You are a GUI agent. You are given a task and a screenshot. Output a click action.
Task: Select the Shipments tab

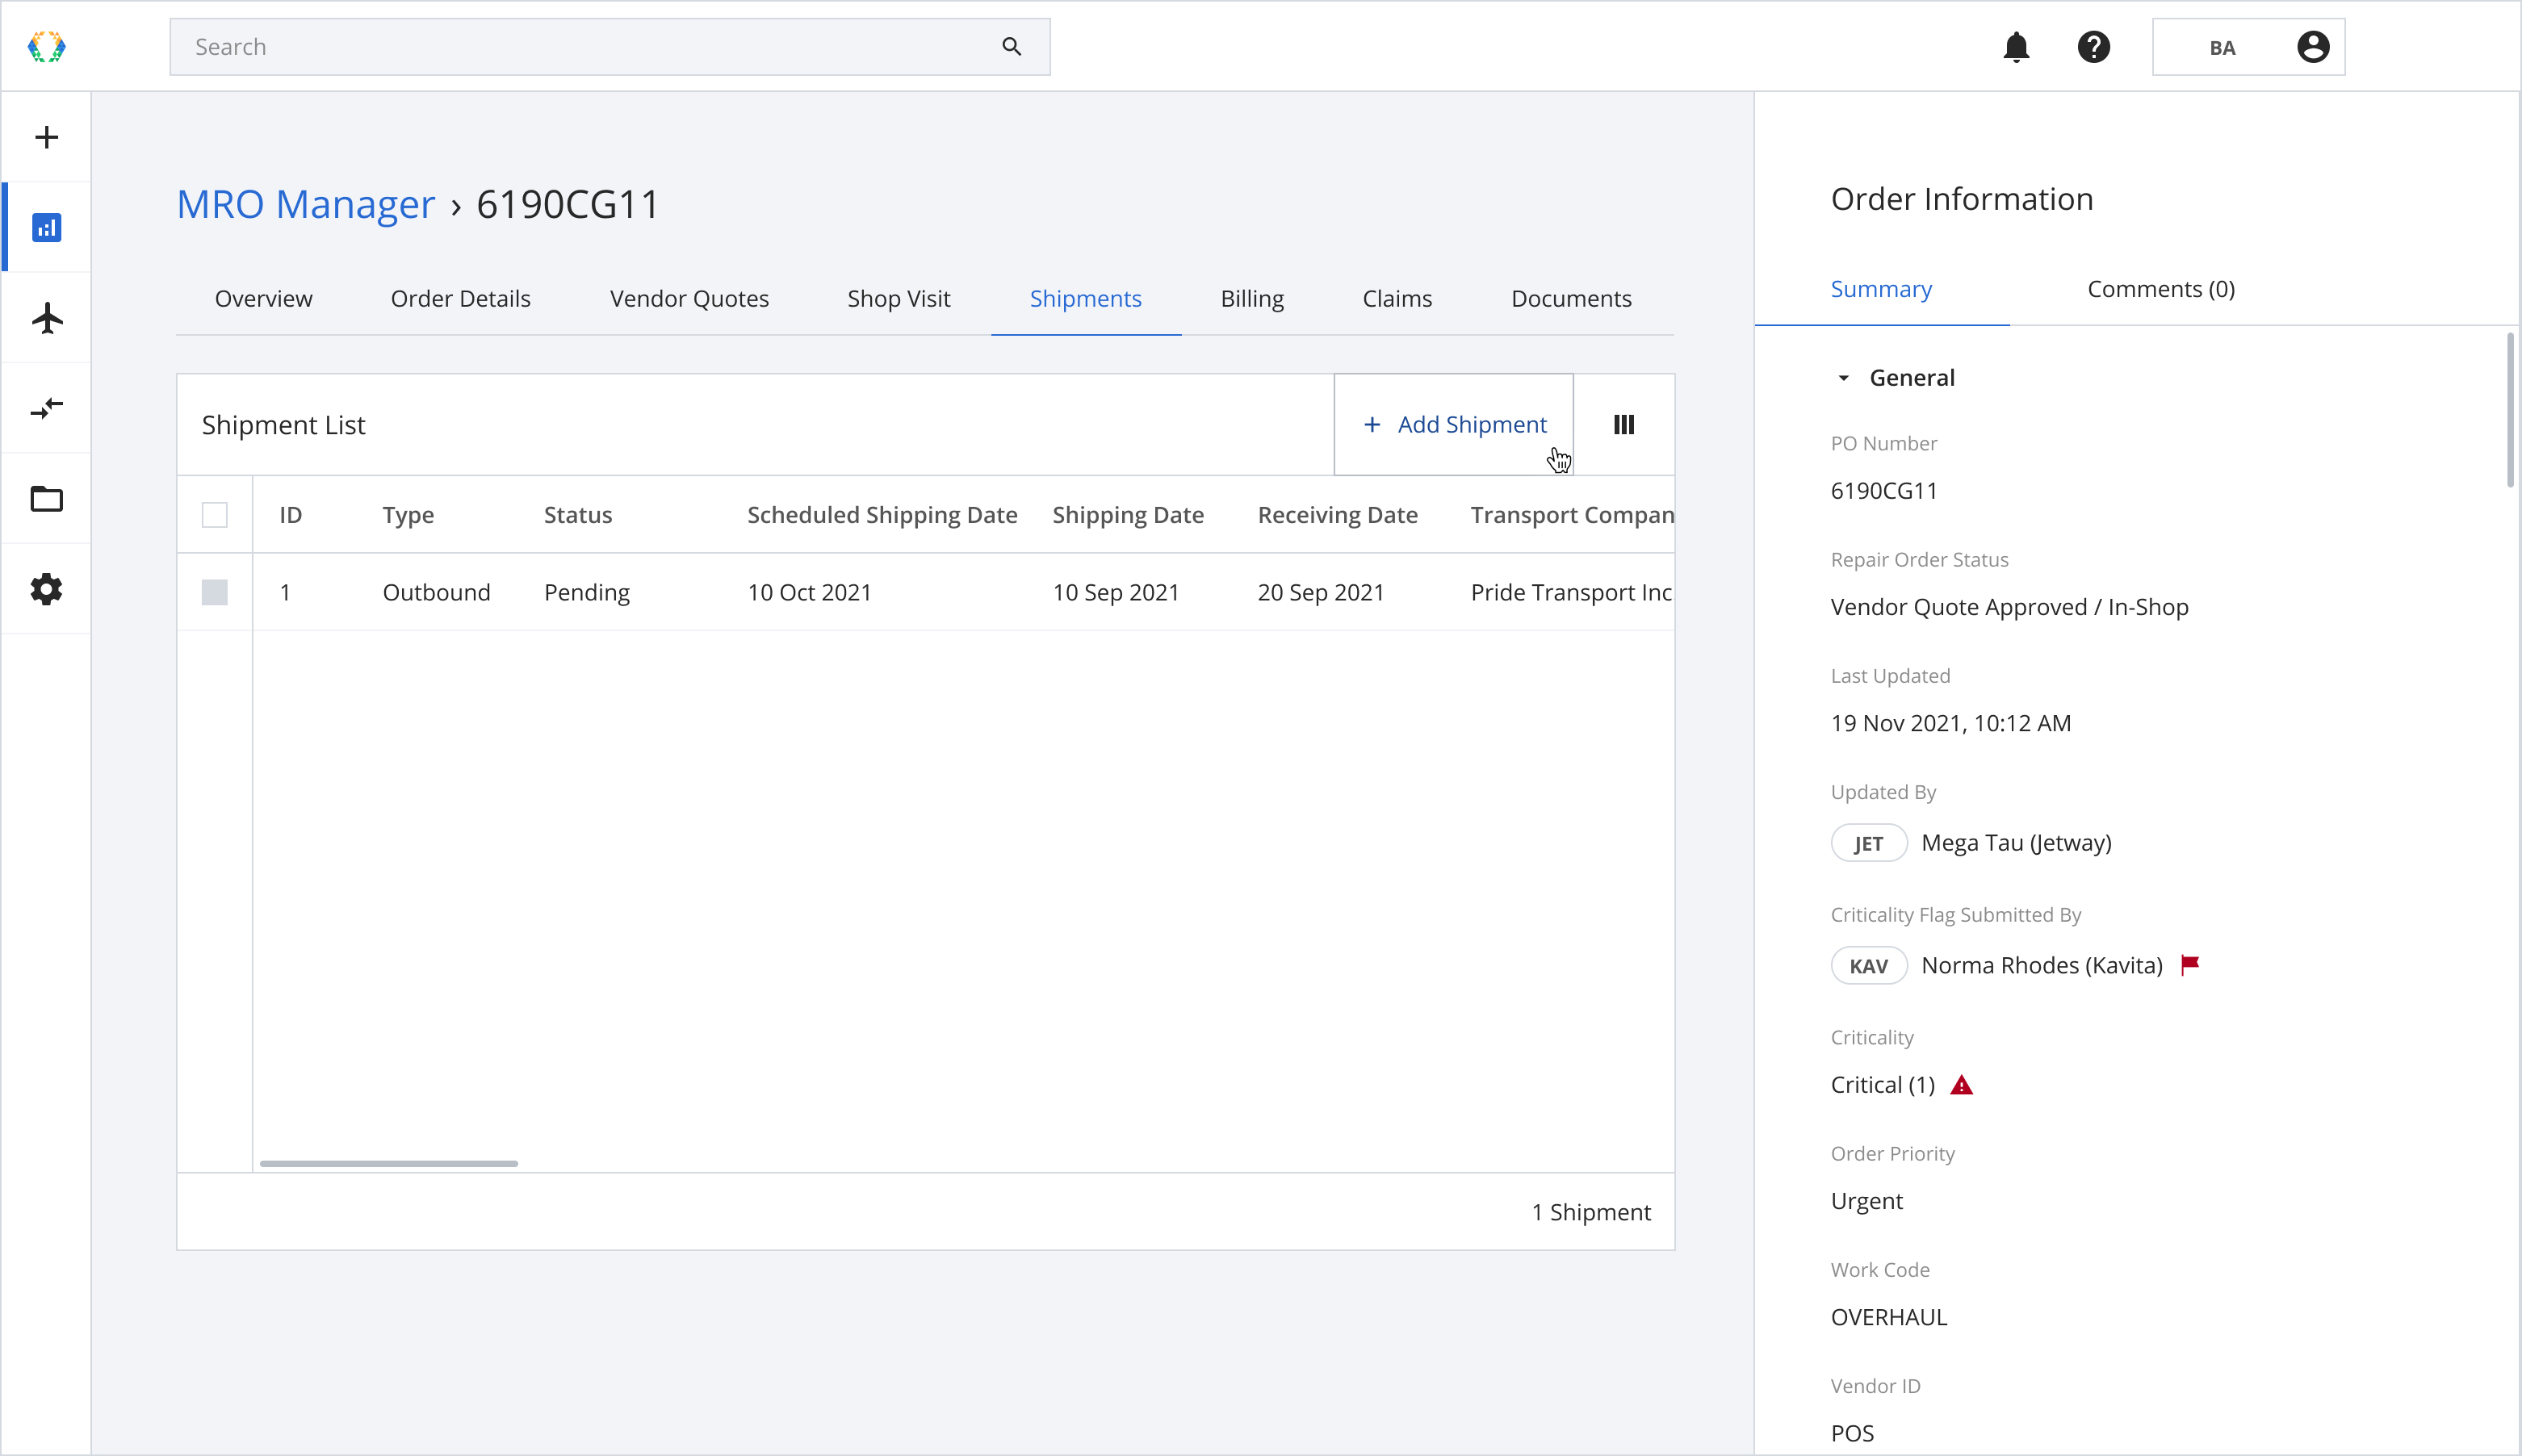pos(1085,298)
